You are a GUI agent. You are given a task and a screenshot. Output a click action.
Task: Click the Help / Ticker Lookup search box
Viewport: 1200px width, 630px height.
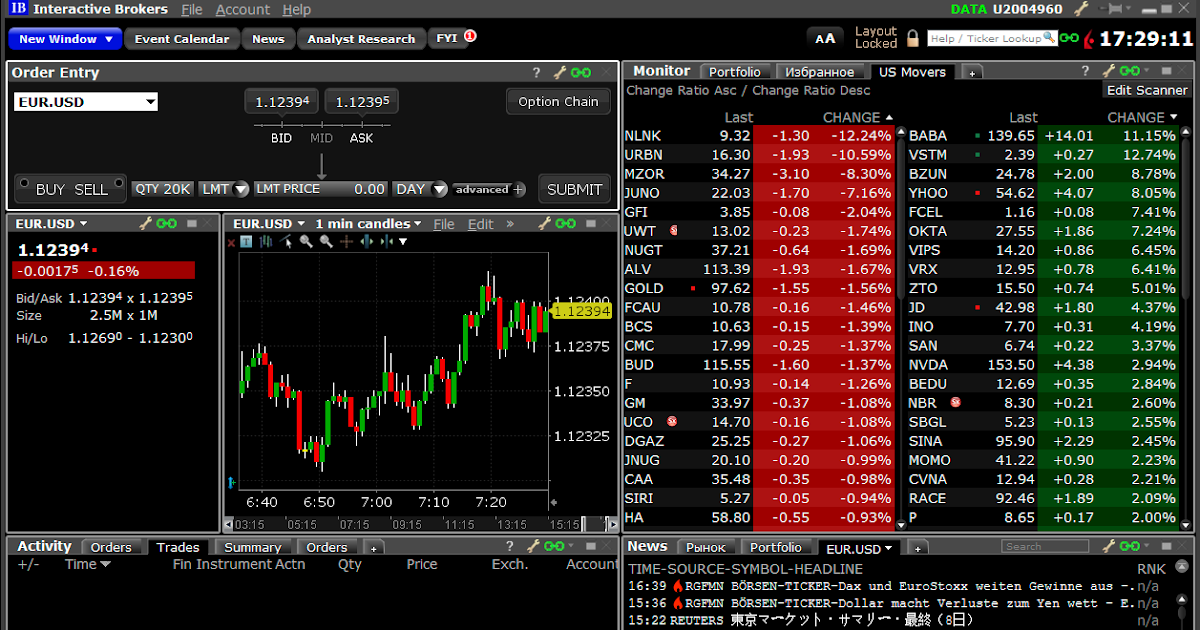[992, 38]
